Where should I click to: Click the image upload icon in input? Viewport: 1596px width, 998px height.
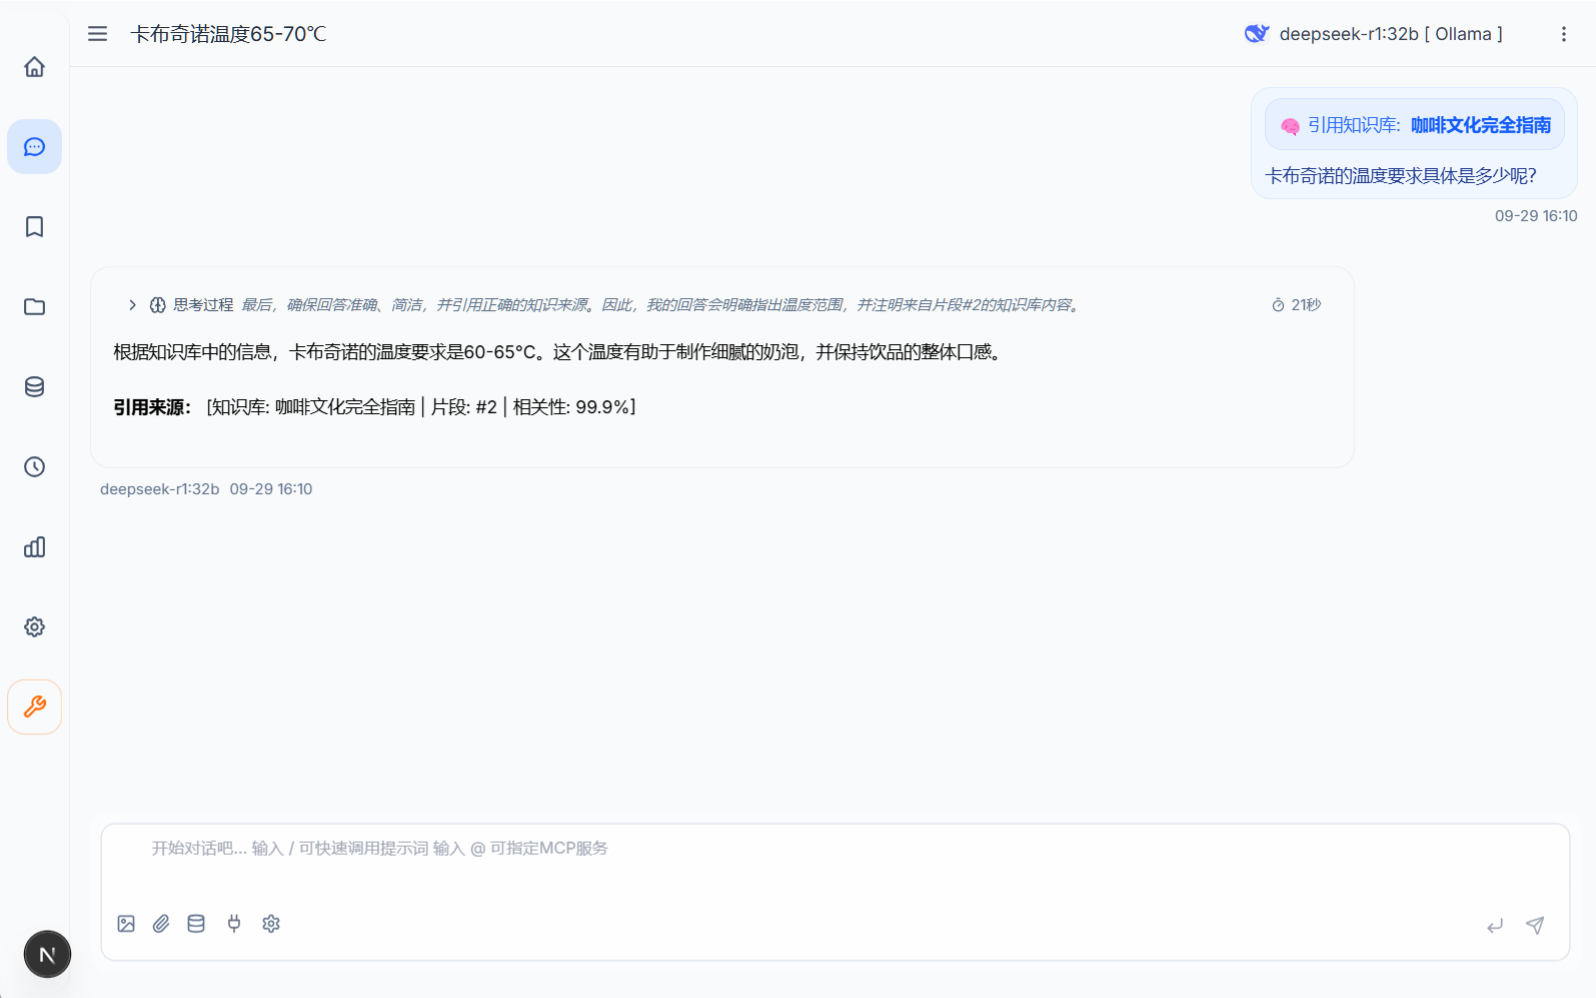(126, 924)
